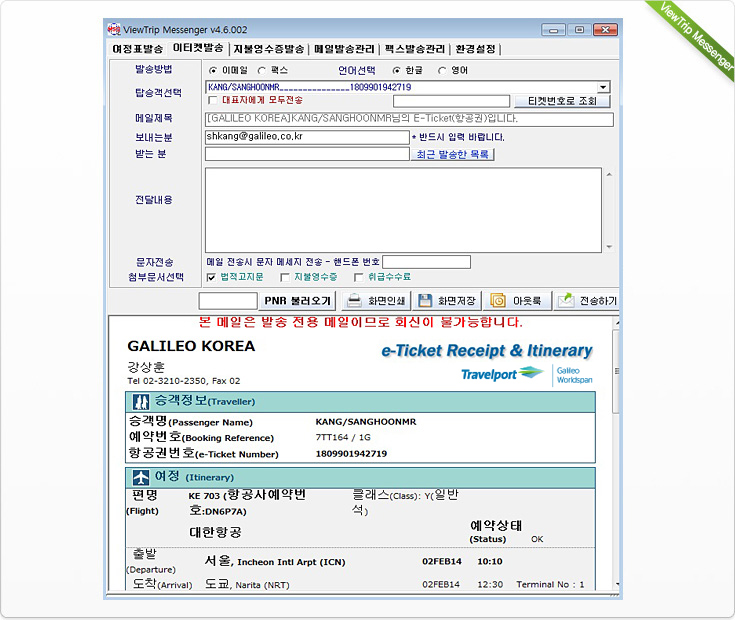Tick the 취급수수료 checkbox
735x620 pixels.
357,277
